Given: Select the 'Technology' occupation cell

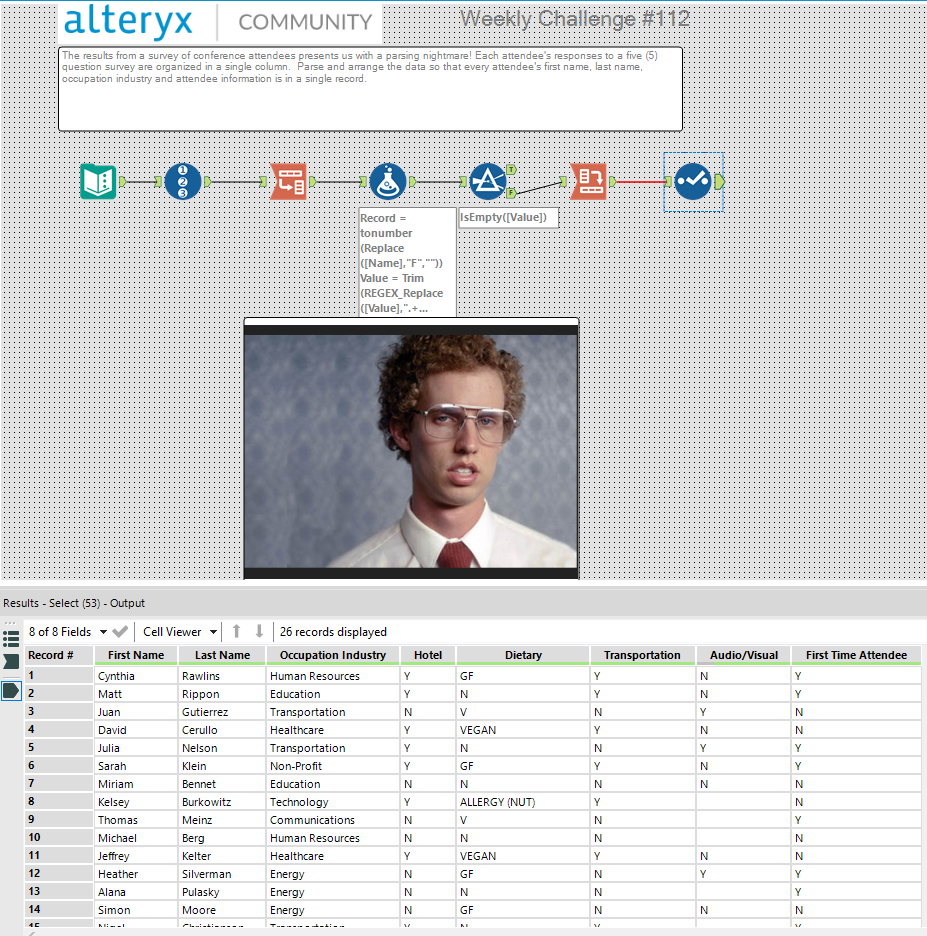Looking at the screenshot, I should pyautogui.click(x=332, y=802).
